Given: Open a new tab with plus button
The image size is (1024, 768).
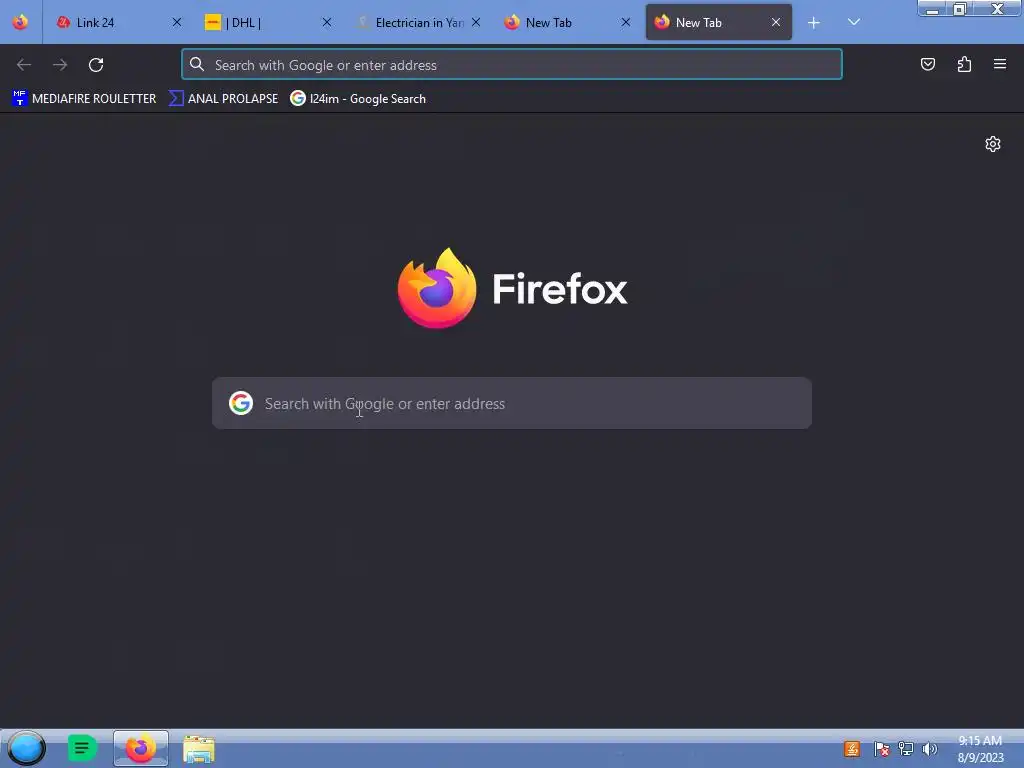Looking at the screenshot, I should [814, 23].
